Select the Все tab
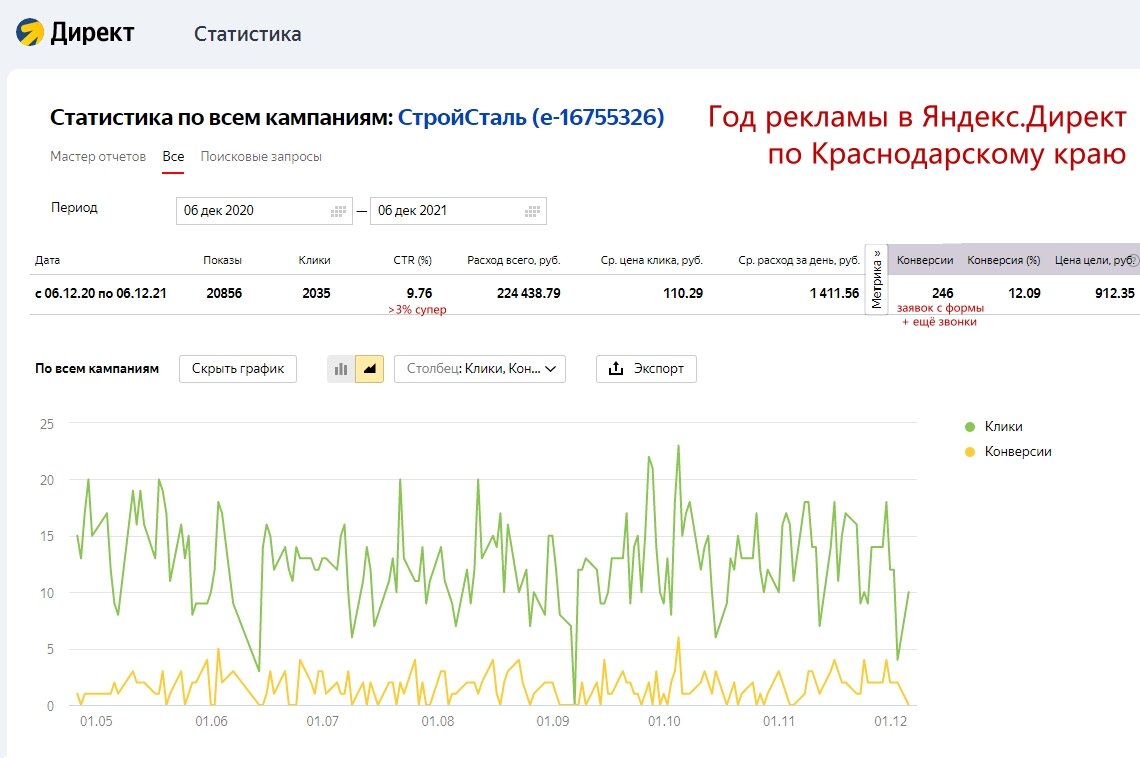Screen dimensions: 1140x758 tap(173, 157)
